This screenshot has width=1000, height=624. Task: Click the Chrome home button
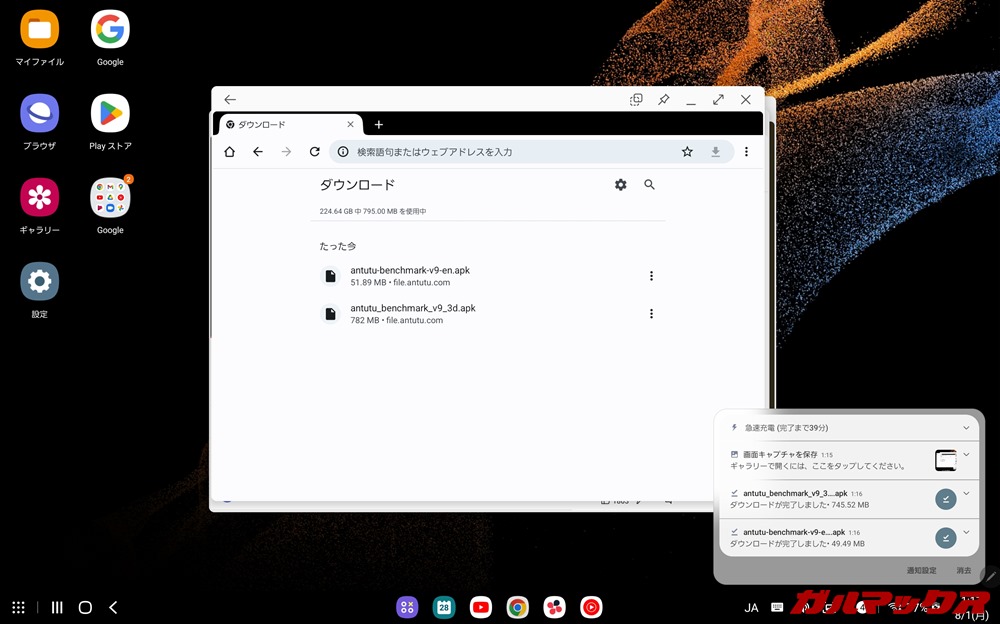coord(229,152)
